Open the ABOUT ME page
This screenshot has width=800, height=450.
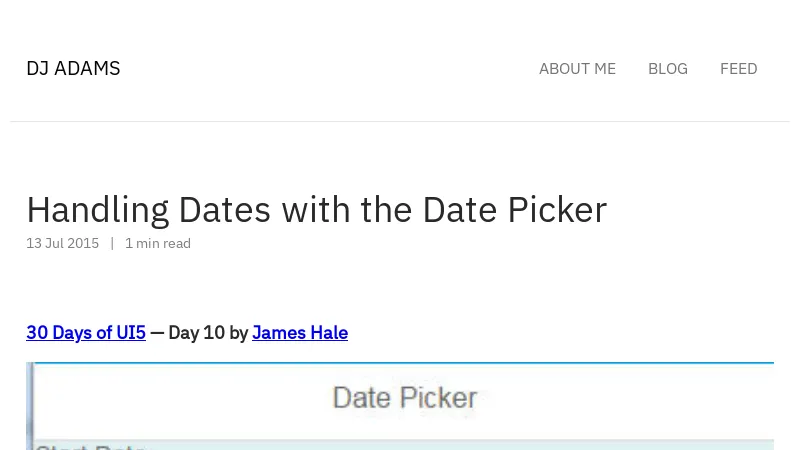[x=577, y=69]
